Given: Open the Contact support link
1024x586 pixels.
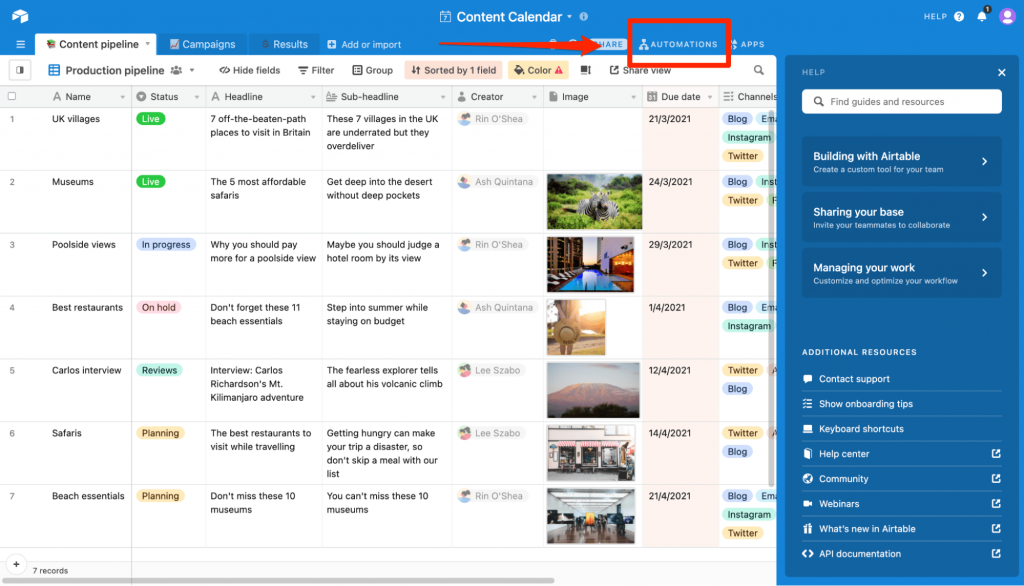Looking at the screenshot, I should tap(853, 379).
